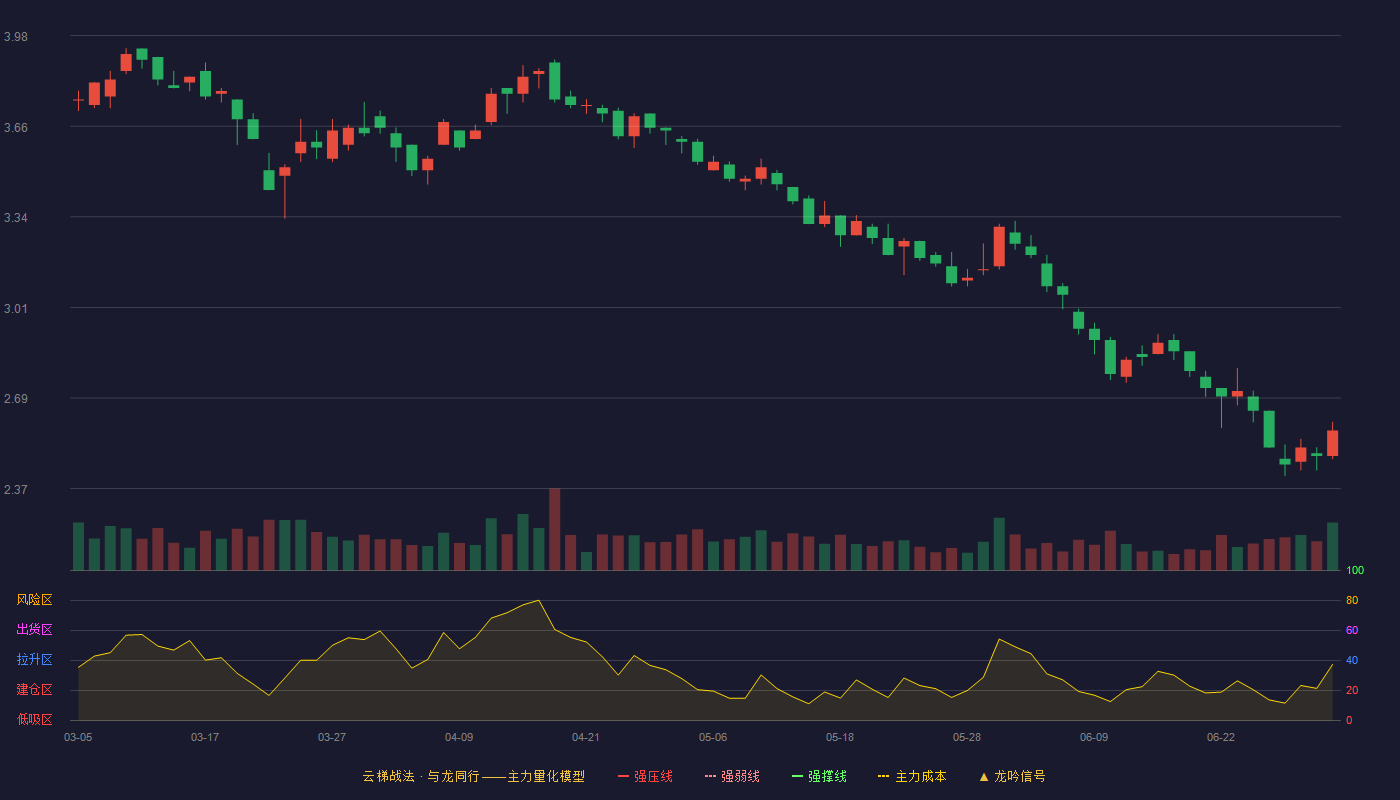Click the 03-27 date label
This screenshot has width=1400, height=800.
[332, 737]
